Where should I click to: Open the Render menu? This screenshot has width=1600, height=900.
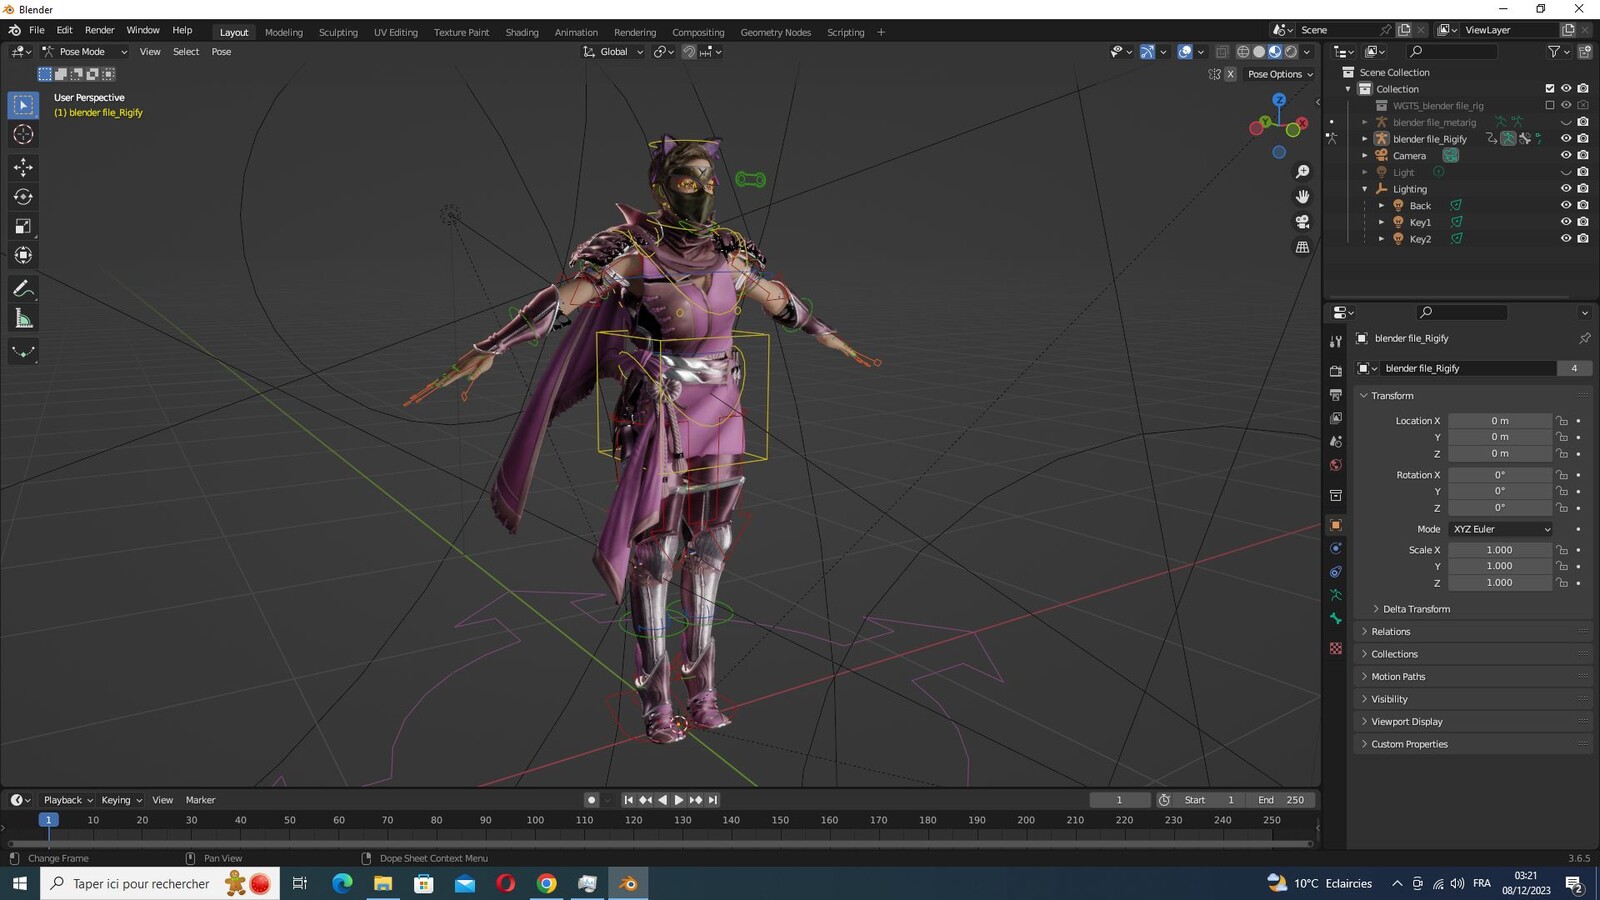[99, 30]
